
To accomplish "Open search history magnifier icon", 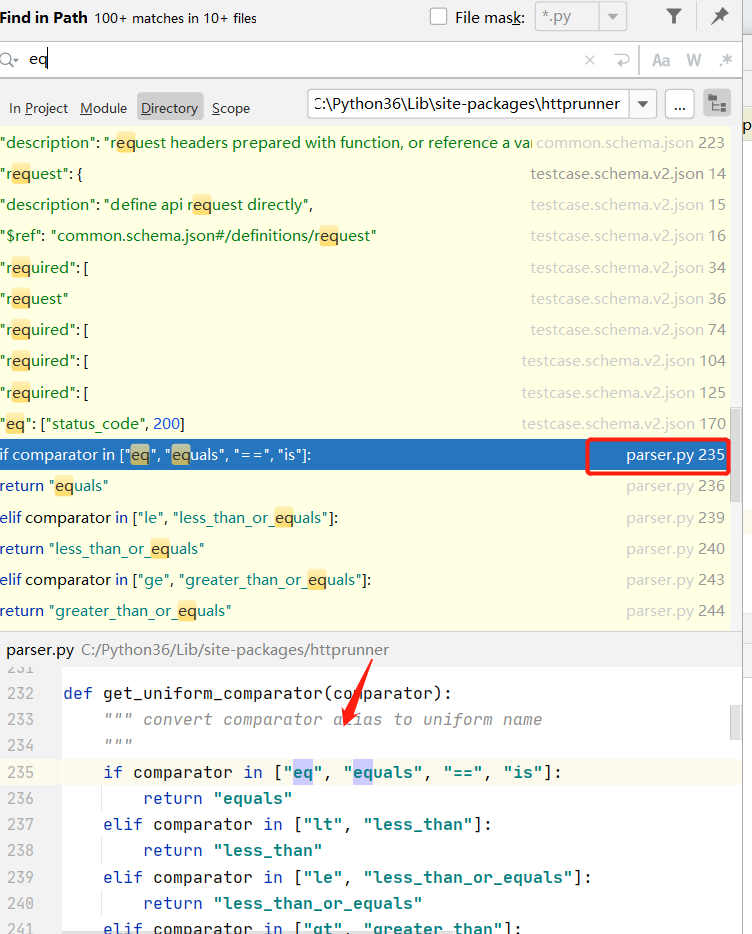I will 10,60.
